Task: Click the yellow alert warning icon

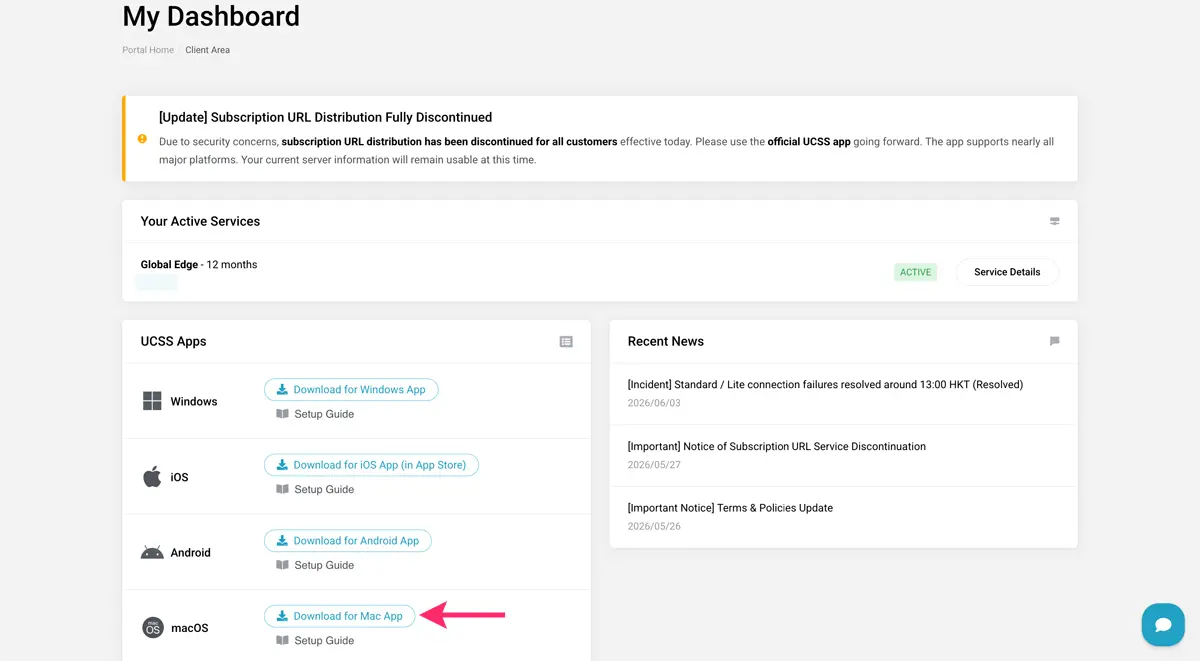Action: pyautogui.click(x=142, y=139)
